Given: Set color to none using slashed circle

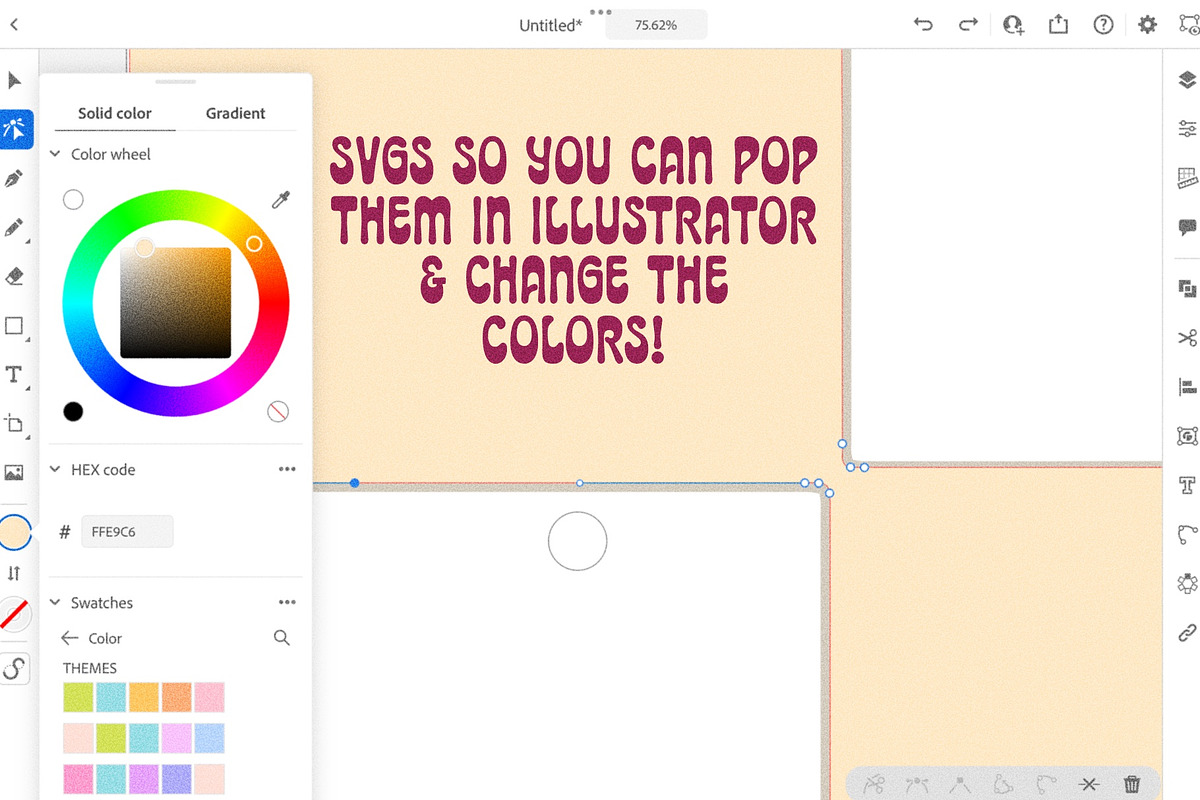Looking at the screenshot, I should [278, 411].
